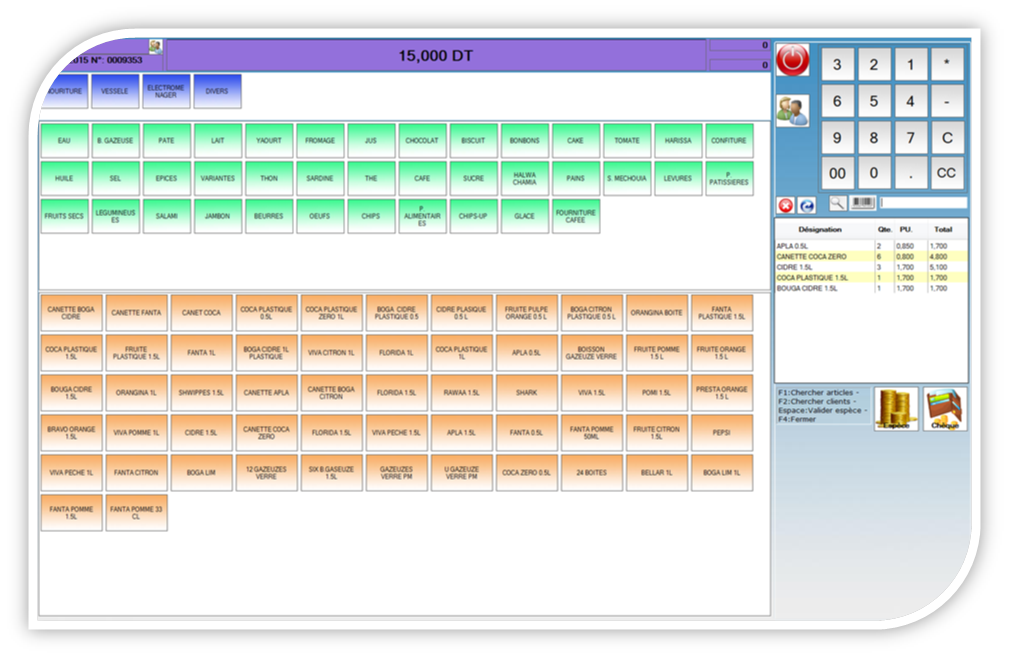Tap the minus key on the keypad

point(947,101)
